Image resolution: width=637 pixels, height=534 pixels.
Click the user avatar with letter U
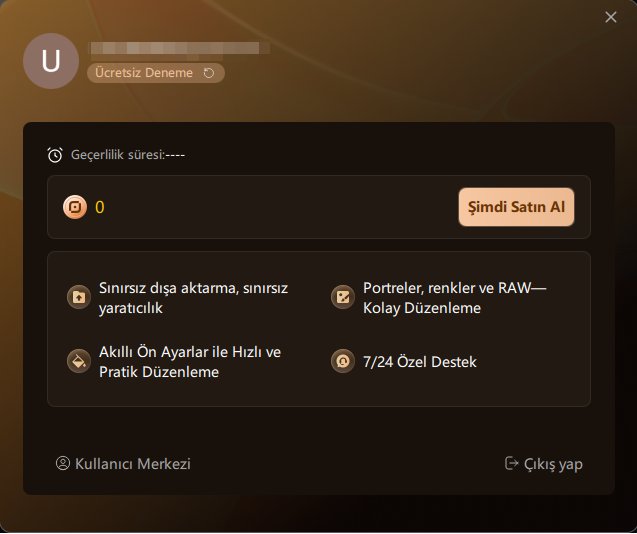click(51, 61)
